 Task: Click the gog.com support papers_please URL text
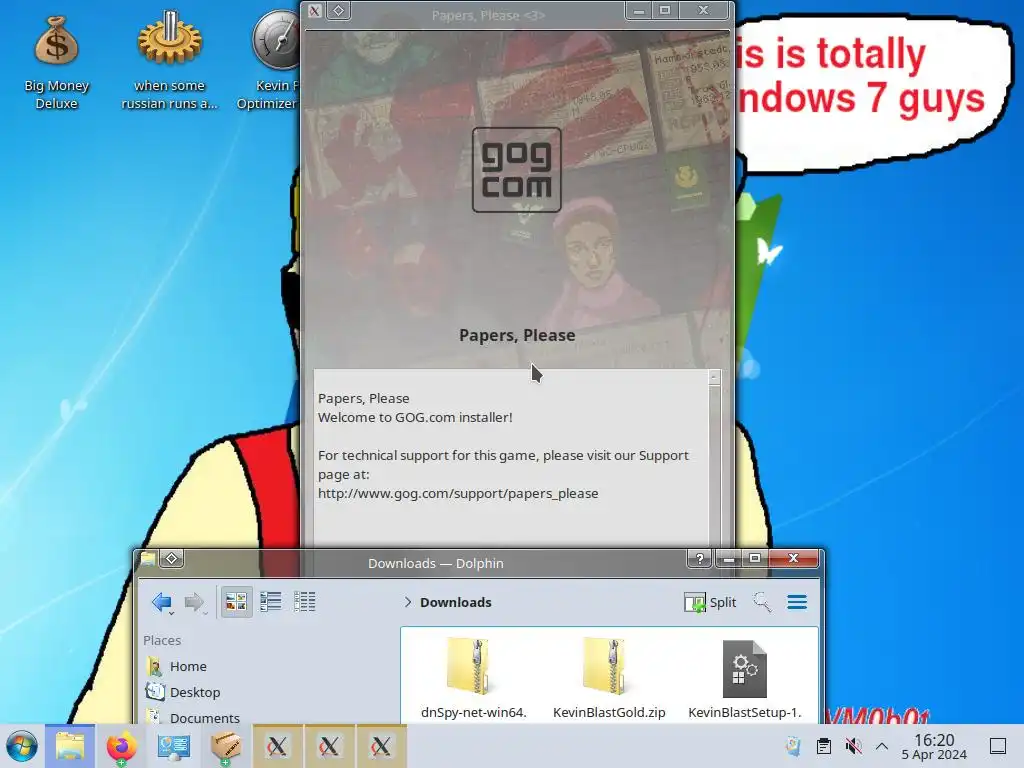coord(458,493)
